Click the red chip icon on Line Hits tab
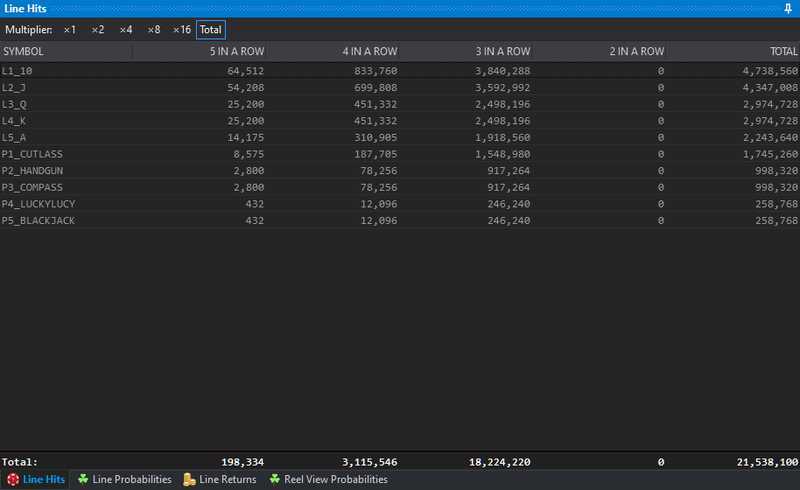This screenshot has width=800, height=490. pos(13,479)
